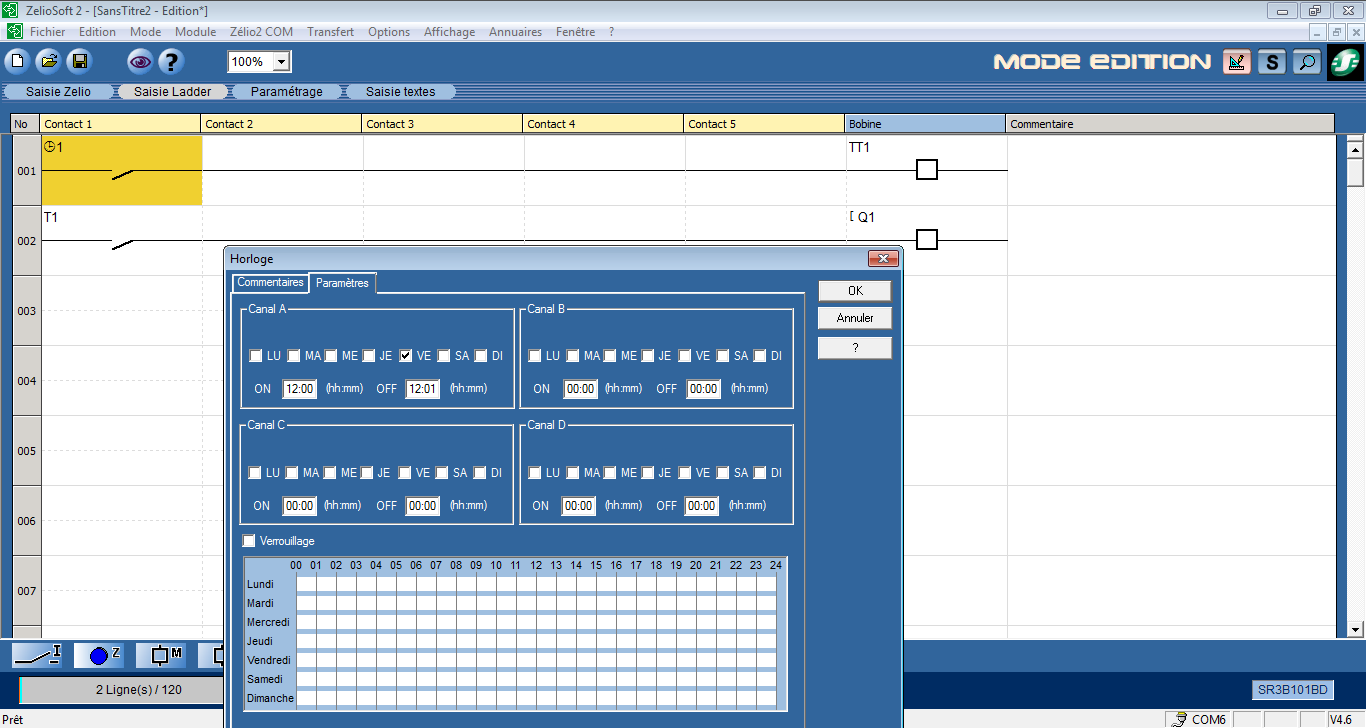Click the New file toolbar icon
This screenshot has height=728, width=1366.
click(17, 62)
